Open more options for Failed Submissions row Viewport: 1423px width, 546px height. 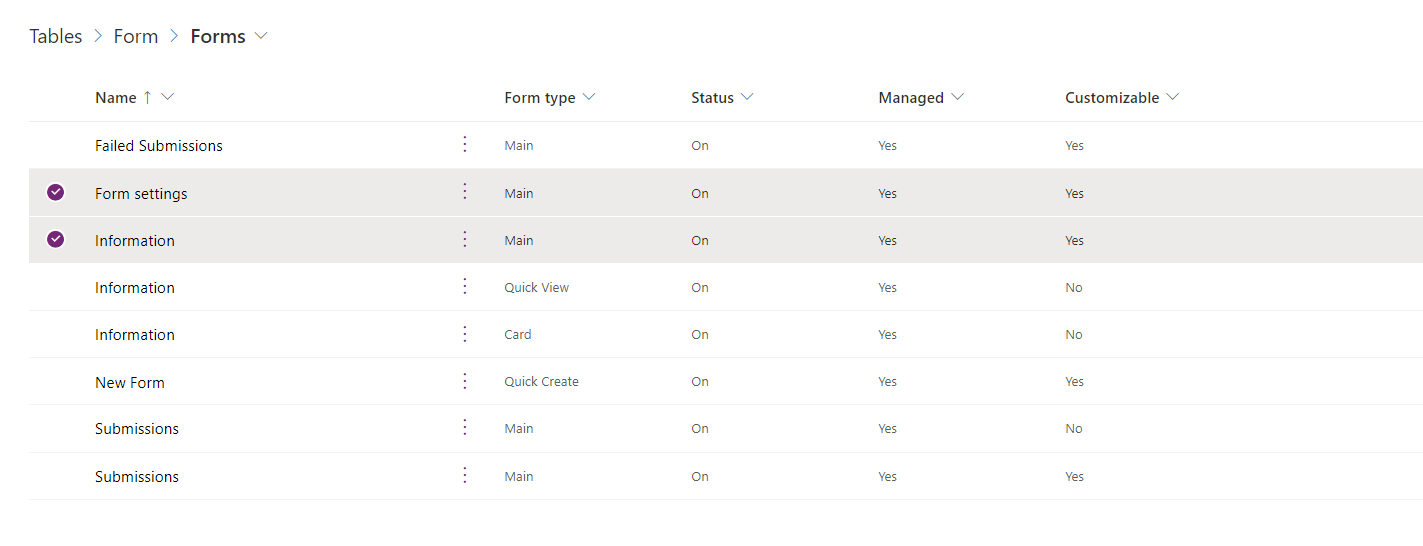click(464, 145)
